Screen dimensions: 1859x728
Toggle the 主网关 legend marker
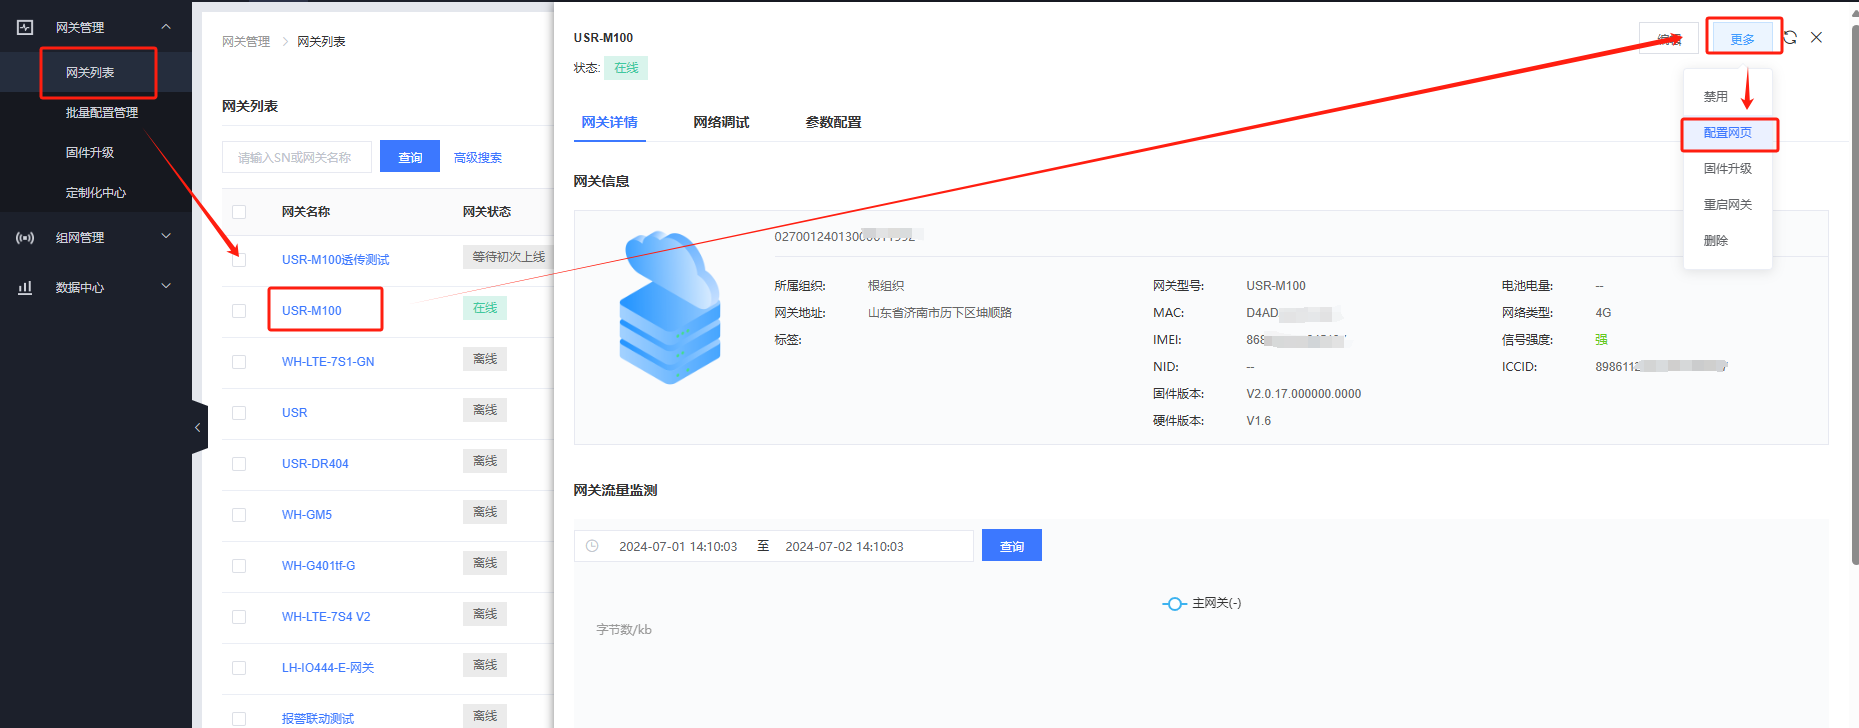[x=1174, y=604]
